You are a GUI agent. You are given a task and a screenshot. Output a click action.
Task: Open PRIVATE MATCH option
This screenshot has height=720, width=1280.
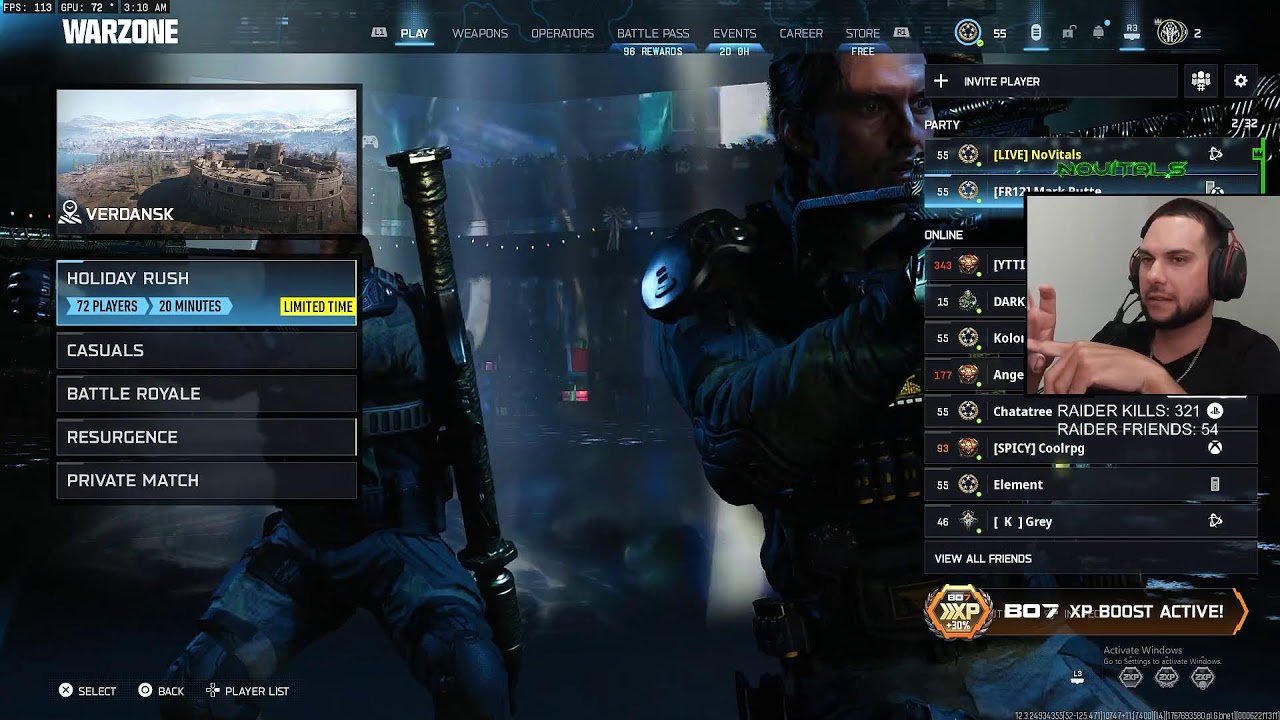[x=206, y=480]
